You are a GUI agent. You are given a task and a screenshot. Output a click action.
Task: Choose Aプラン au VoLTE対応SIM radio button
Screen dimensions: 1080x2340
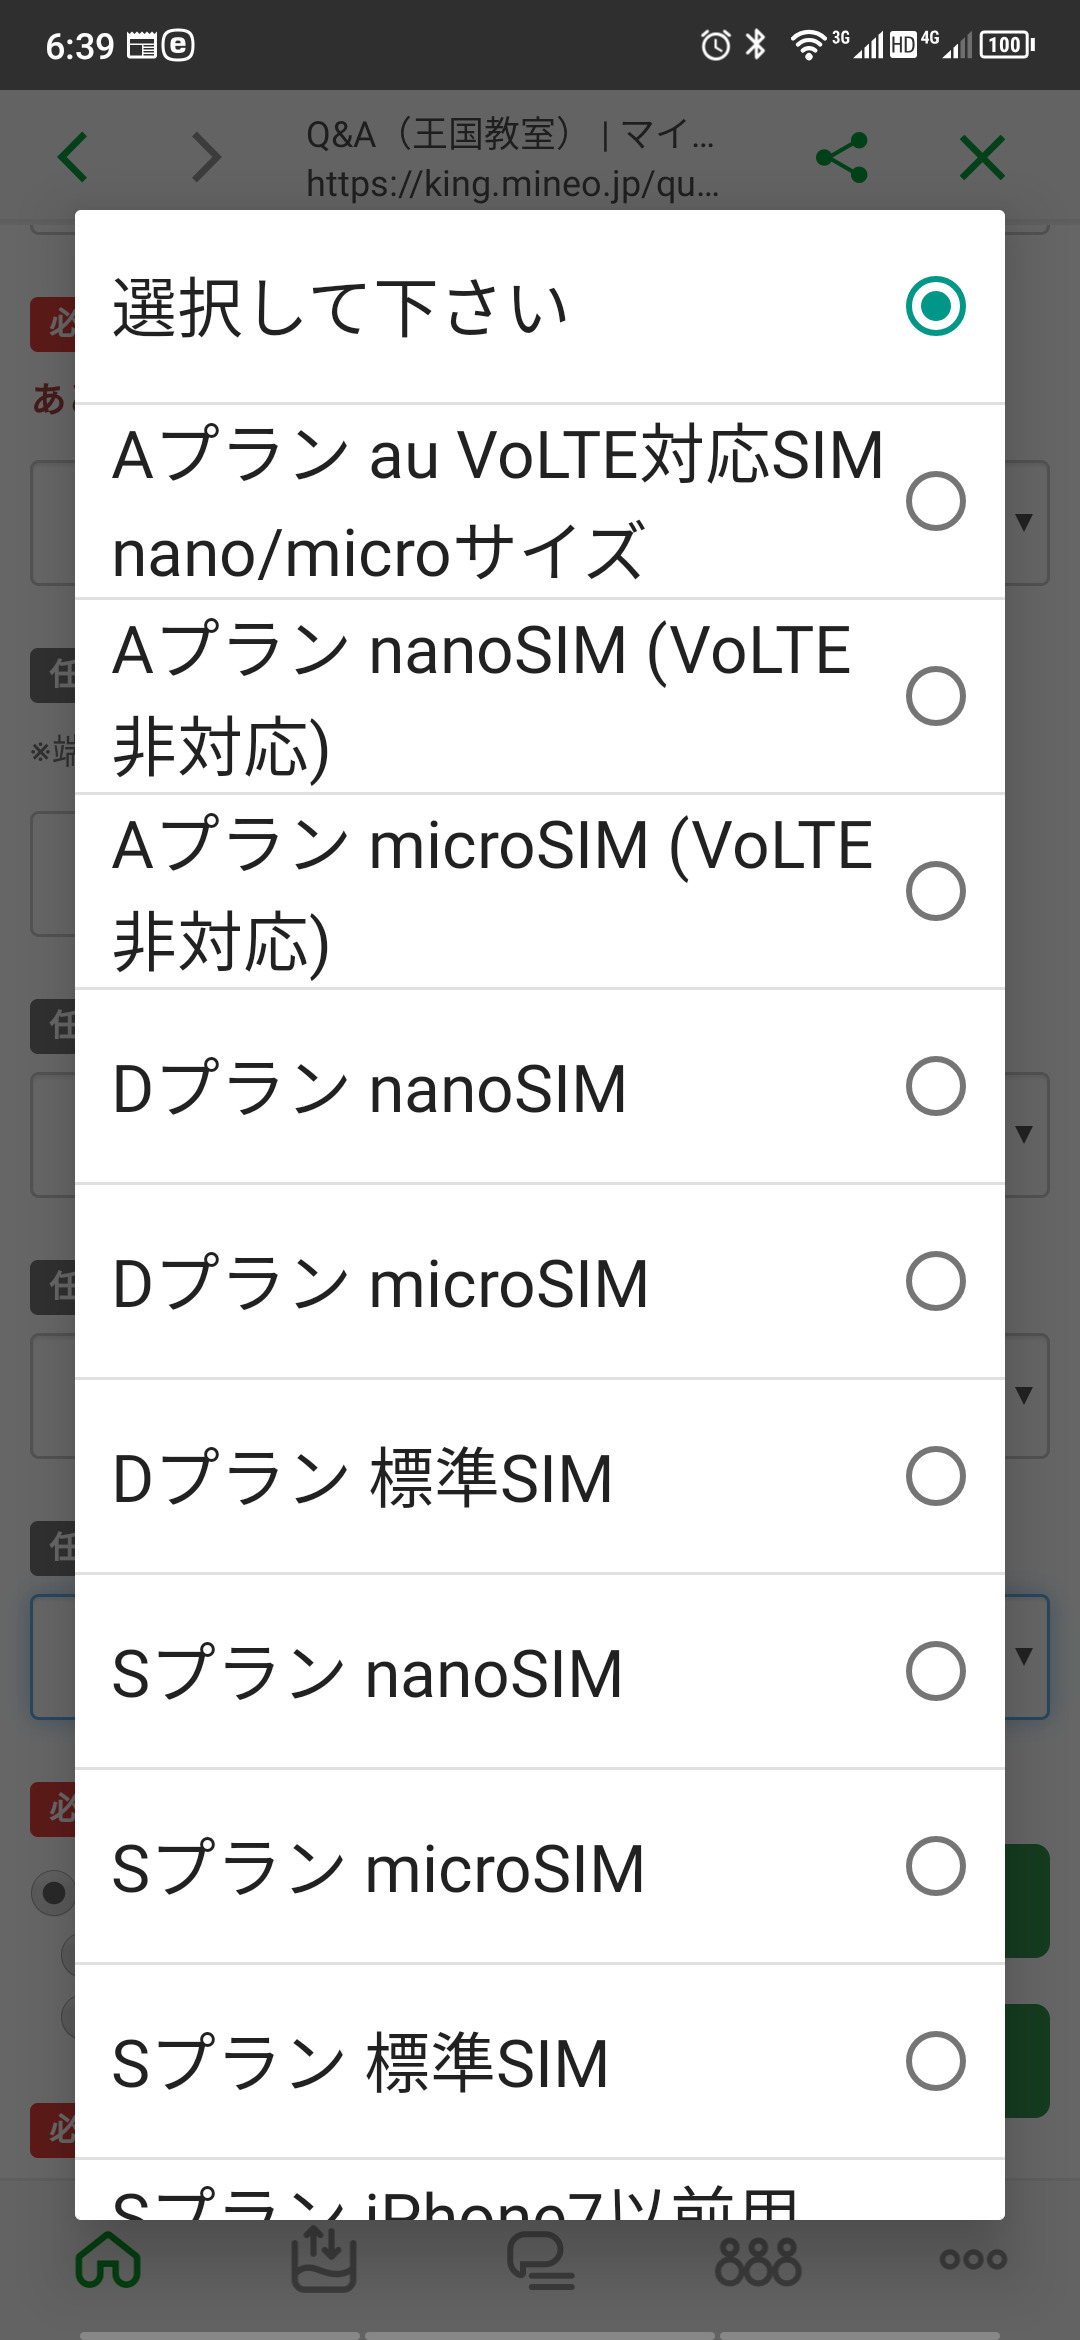pos(935,501)
